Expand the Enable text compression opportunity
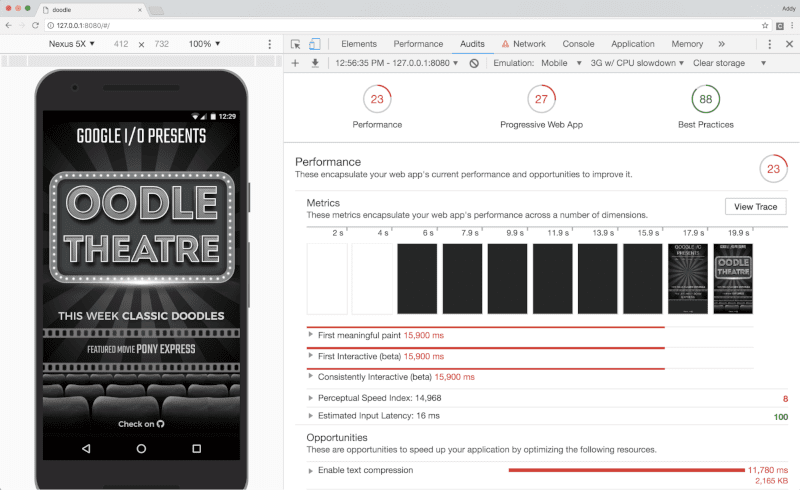Viewport: 800px width, 490px height. [x=311, y=470]
